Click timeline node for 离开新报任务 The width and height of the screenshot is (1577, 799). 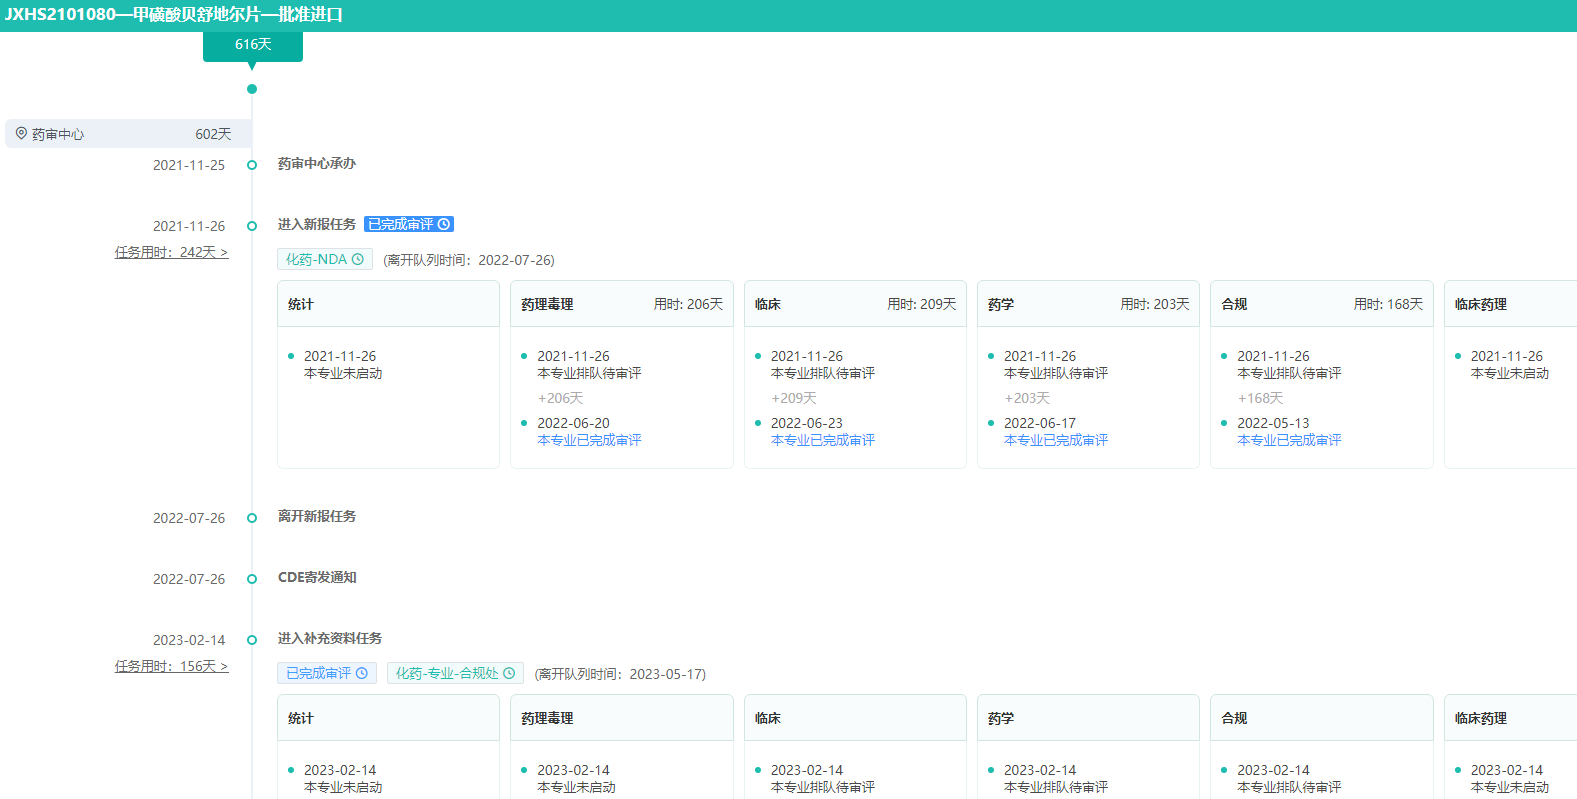pyautogui.click(x=252, y=518)
